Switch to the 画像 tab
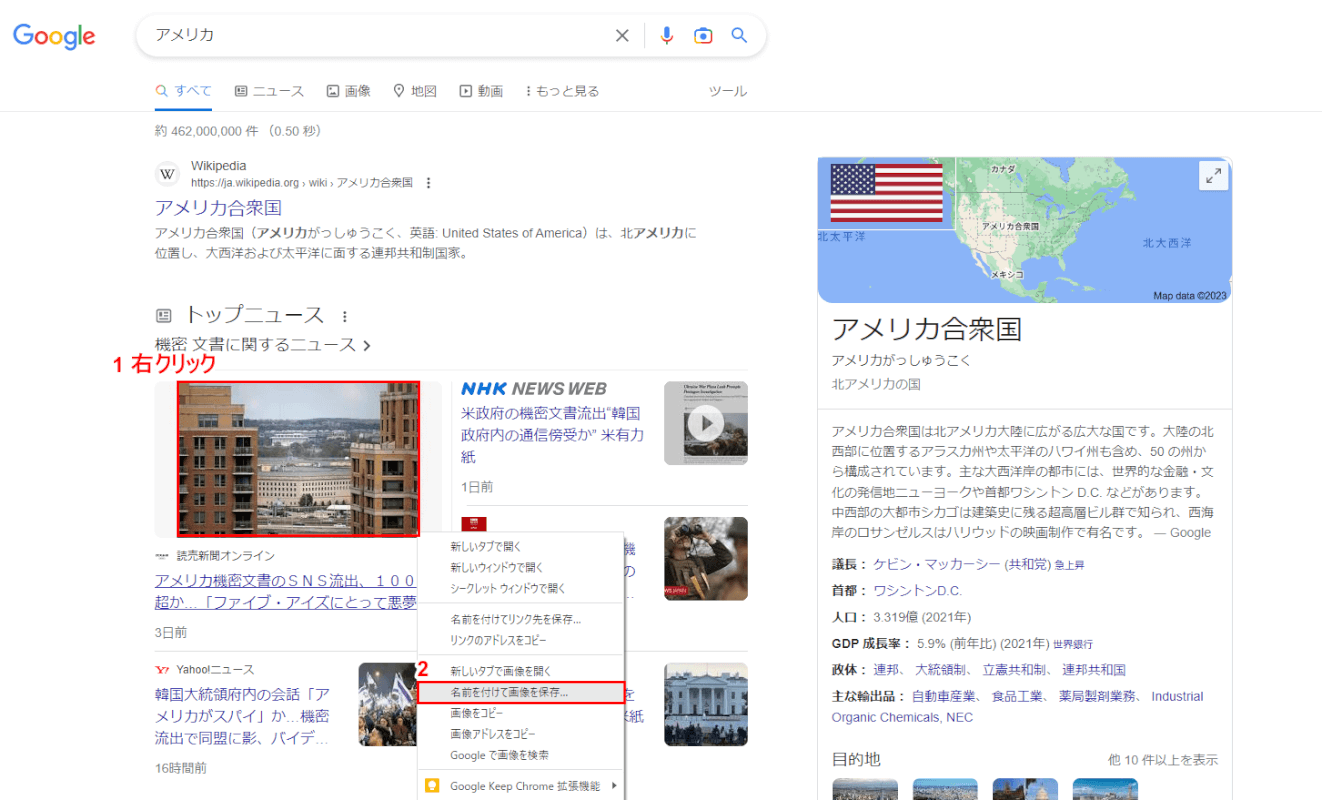 click(x=348, y=91)
